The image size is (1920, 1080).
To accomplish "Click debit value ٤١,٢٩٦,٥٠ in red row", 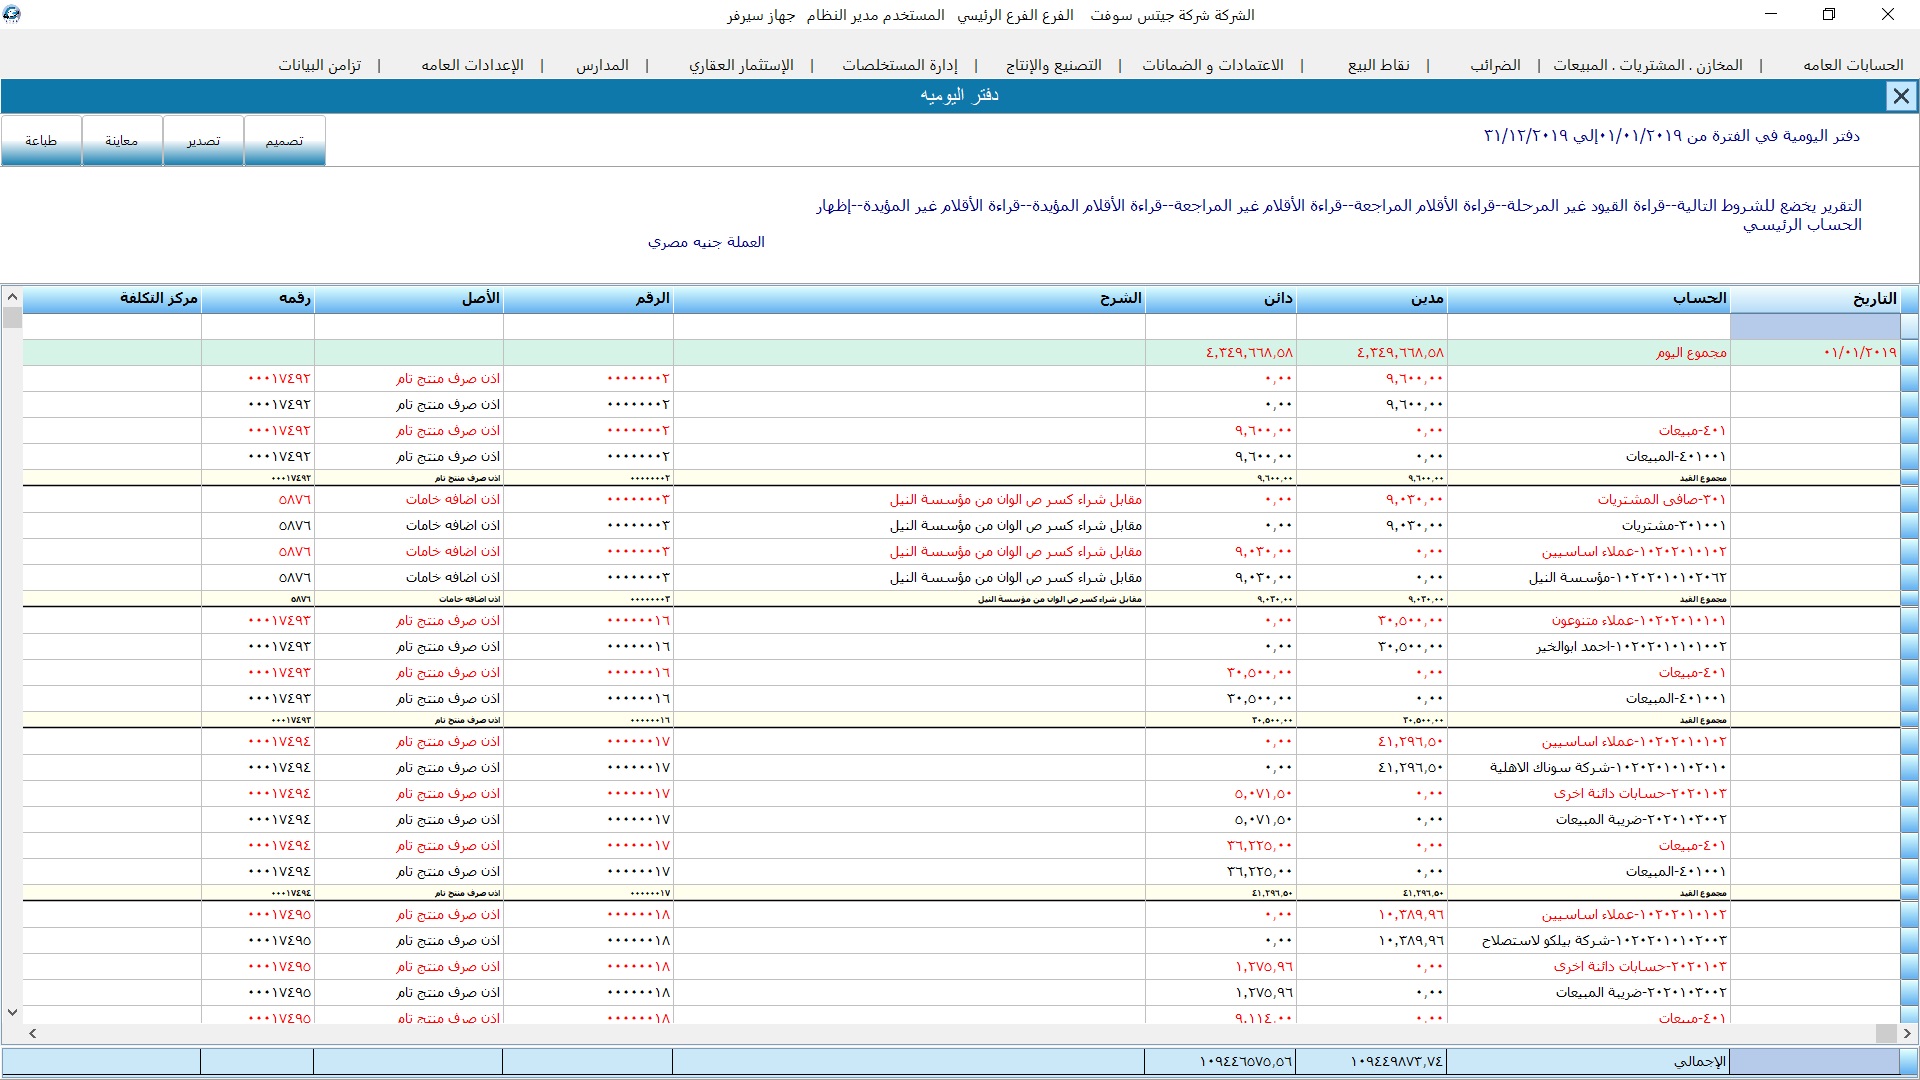I will (x=1410, y=741).
